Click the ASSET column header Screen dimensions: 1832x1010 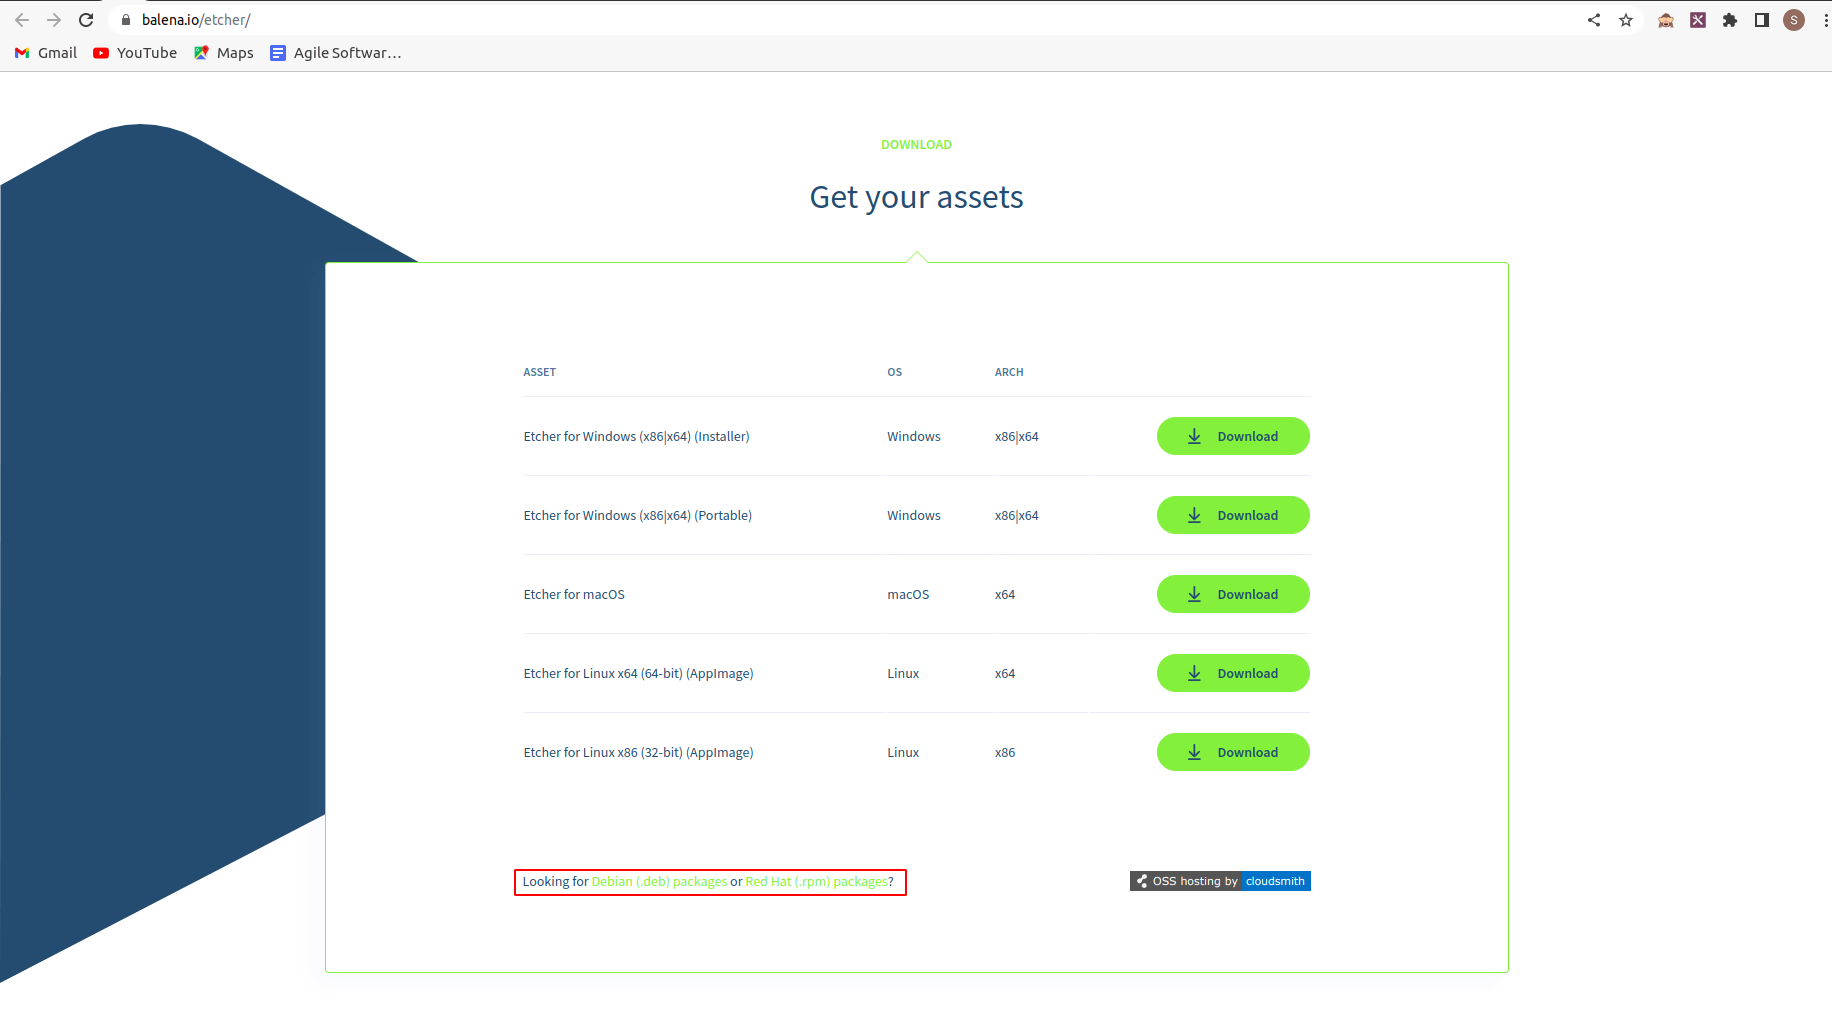tap(540, 372)
